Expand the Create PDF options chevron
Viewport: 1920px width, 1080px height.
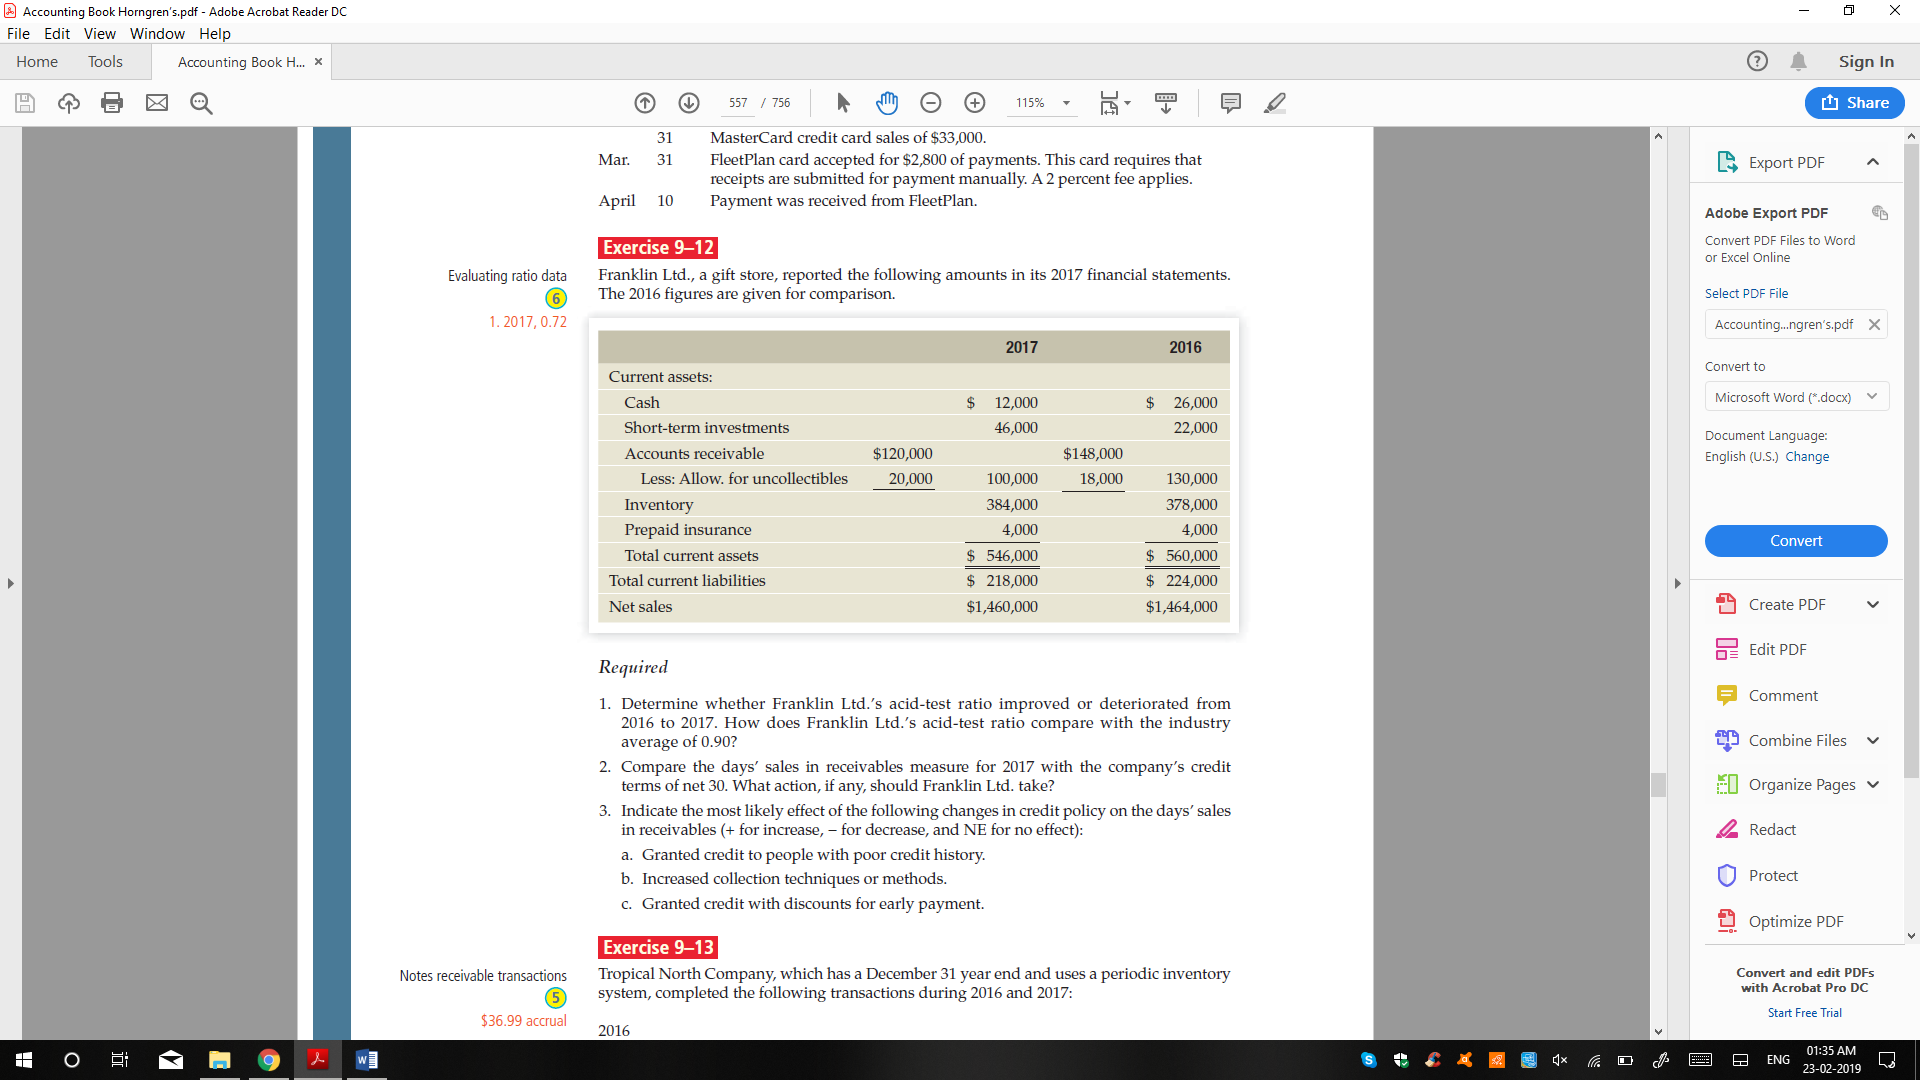tap(1872, 604)
